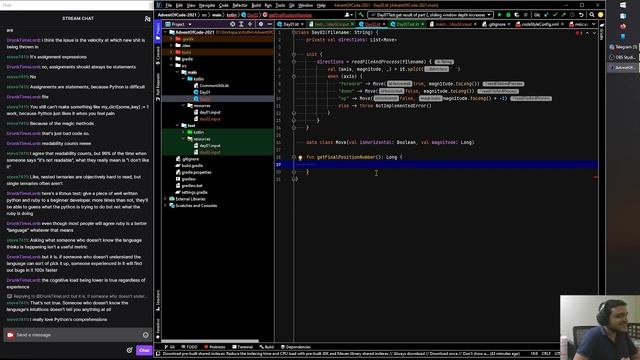Click the Git rollback (undo) icon
Image resolution: width=640 pixels, height=360 pixels.
581,15
